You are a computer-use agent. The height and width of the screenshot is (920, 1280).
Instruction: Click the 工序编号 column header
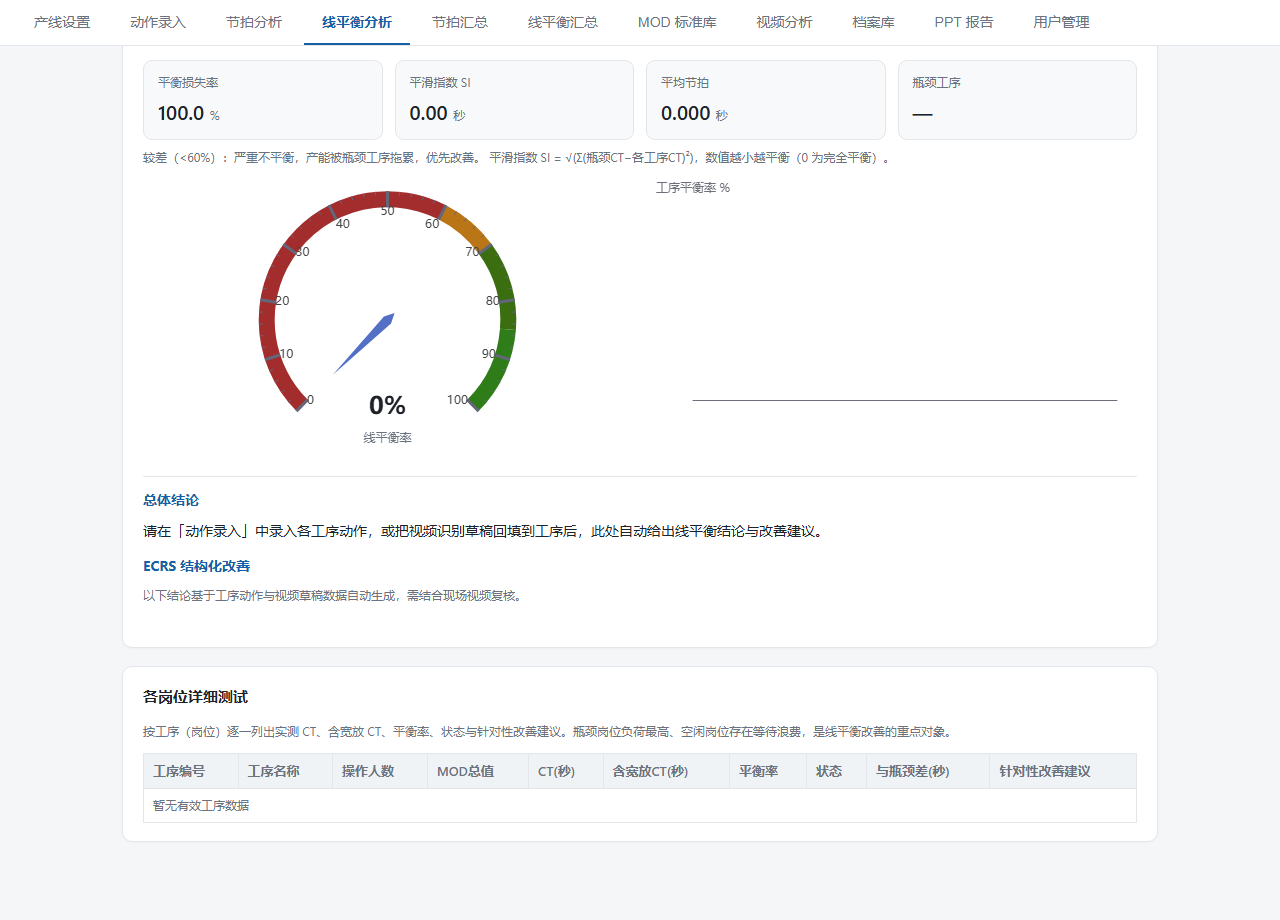[190, 771]
